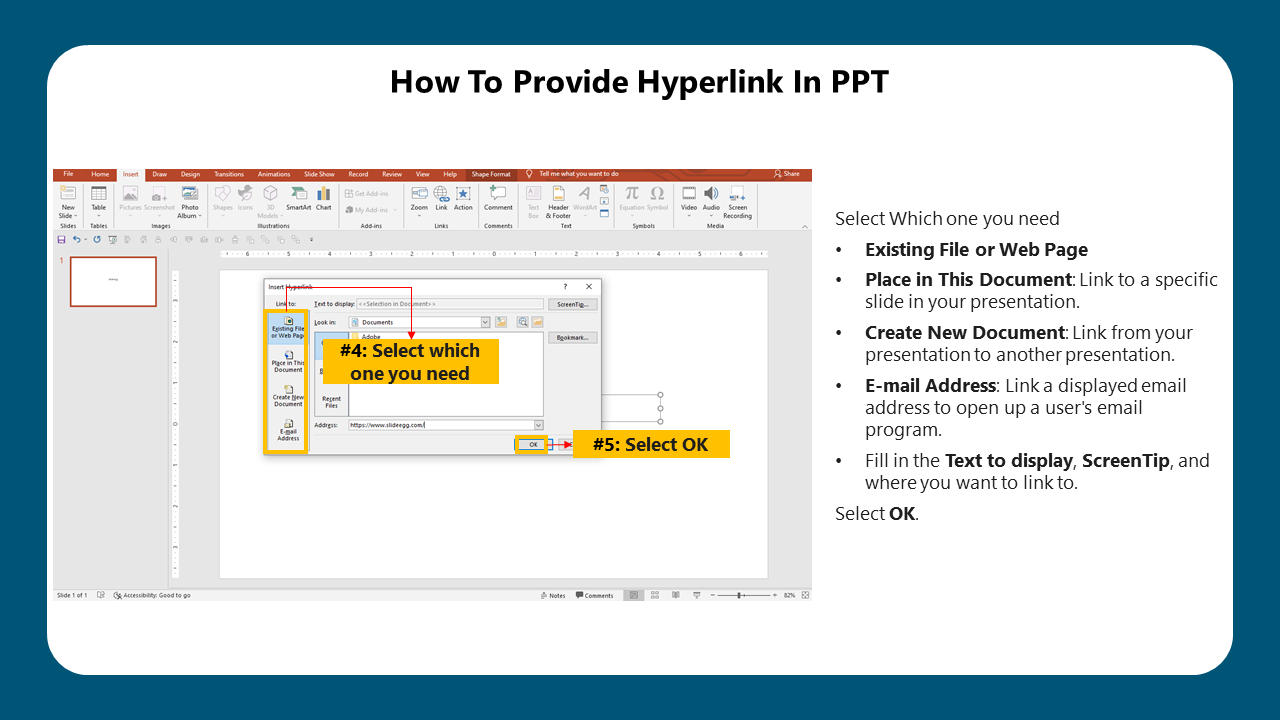Select Place in This Document option
Viewport: 1280px width, 720px height.
click(288, 362)
